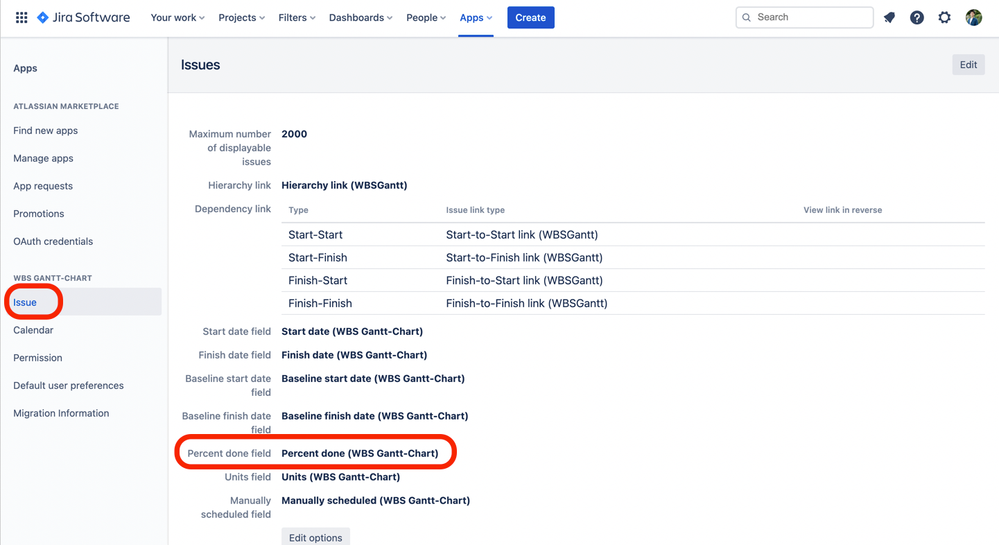Click the Apps sidebar heading
Screen dimensions: 999x545
[x=25, y=68]
